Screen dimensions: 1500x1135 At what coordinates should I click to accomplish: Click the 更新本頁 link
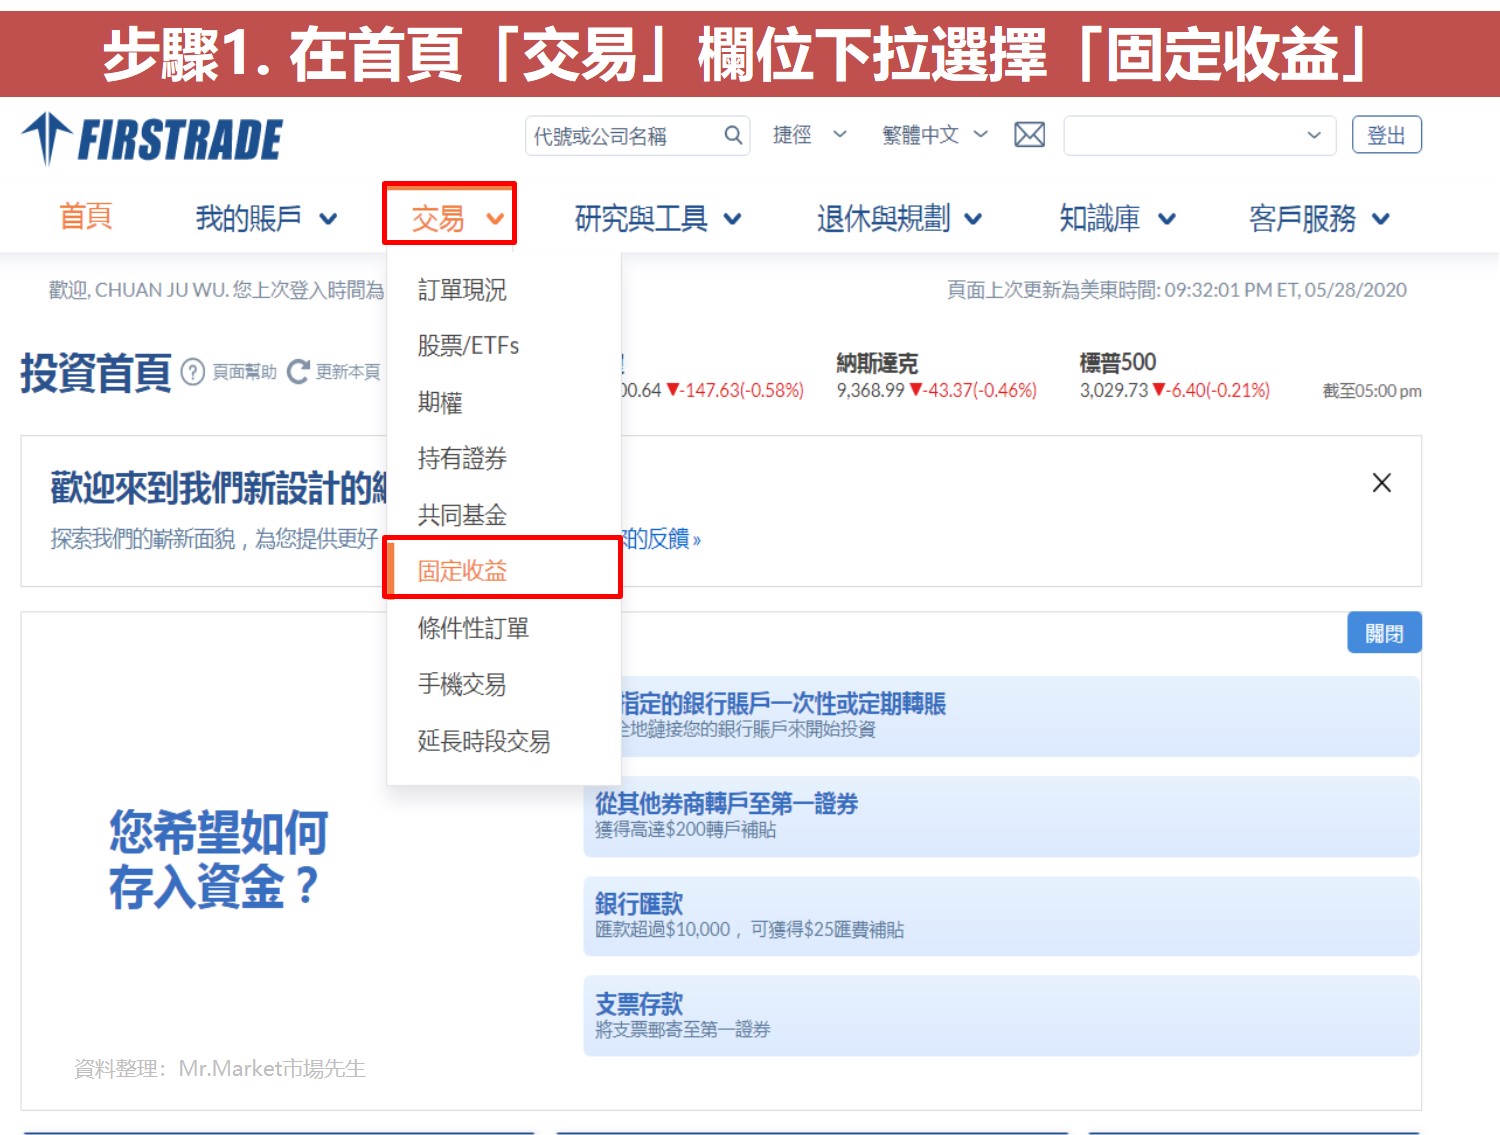point(348,372)
